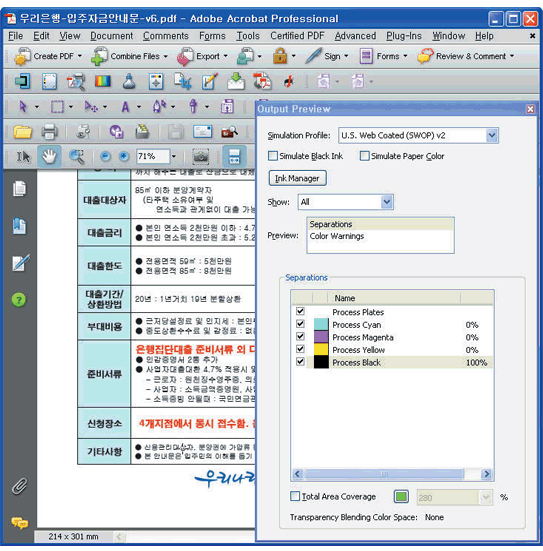Click the zoom in plus button
Viewport: 543px width, 551px height.
click(x=123, y=156)
